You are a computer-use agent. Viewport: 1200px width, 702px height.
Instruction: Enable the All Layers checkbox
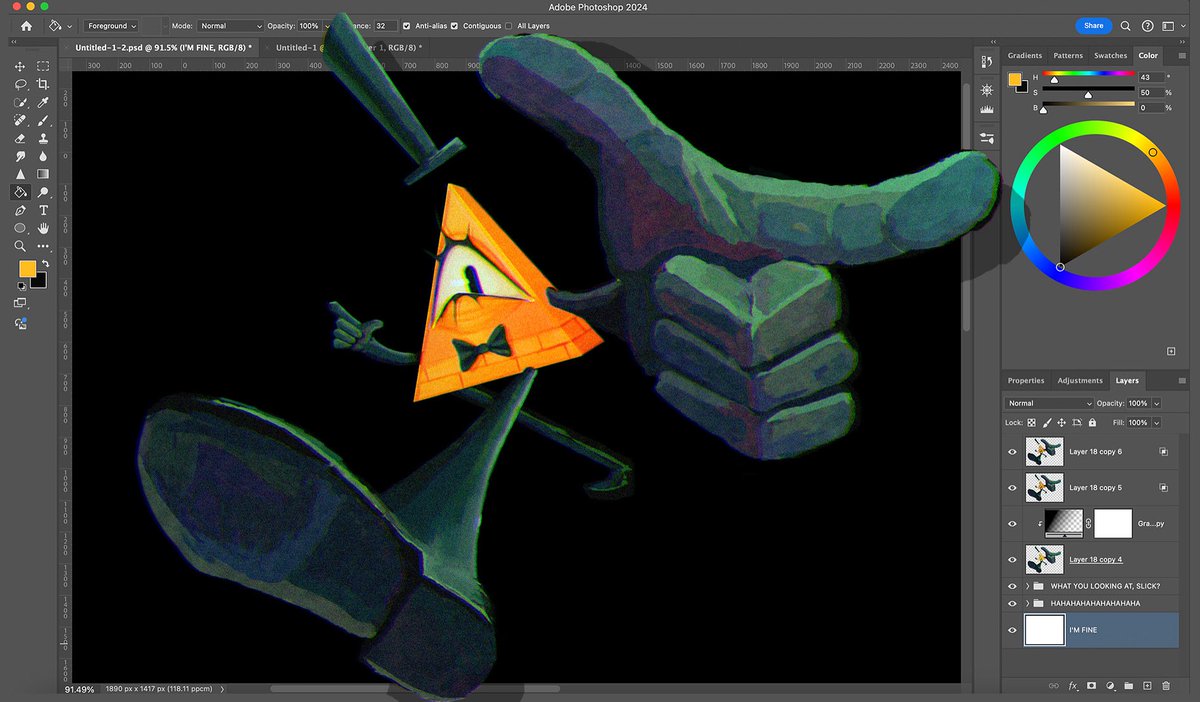tap(509, 25)
